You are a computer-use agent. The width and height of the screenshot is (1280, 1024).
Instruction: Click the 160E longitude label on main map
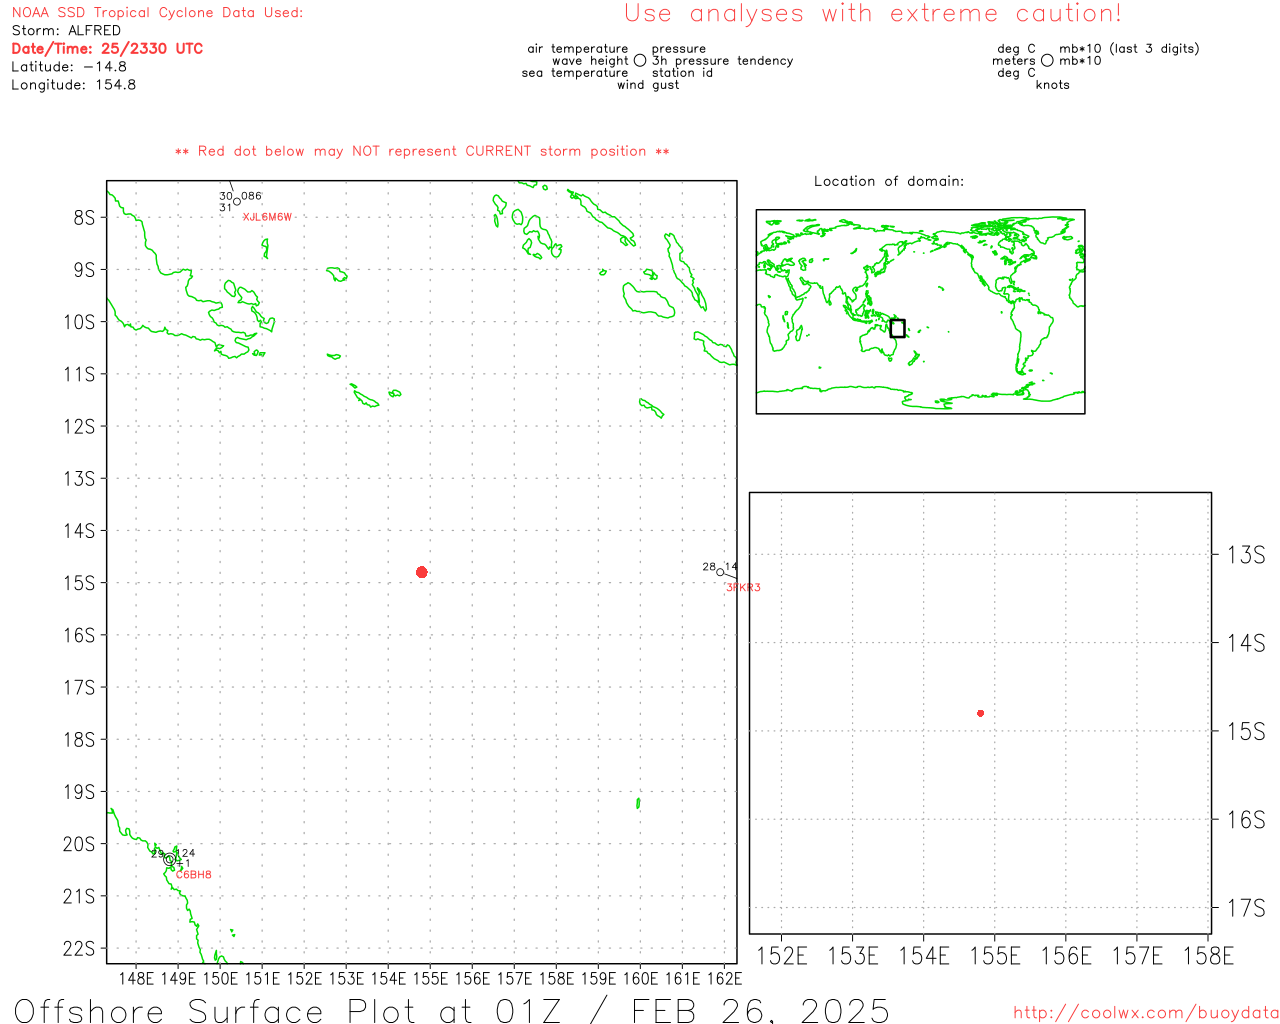click(640, 978)
